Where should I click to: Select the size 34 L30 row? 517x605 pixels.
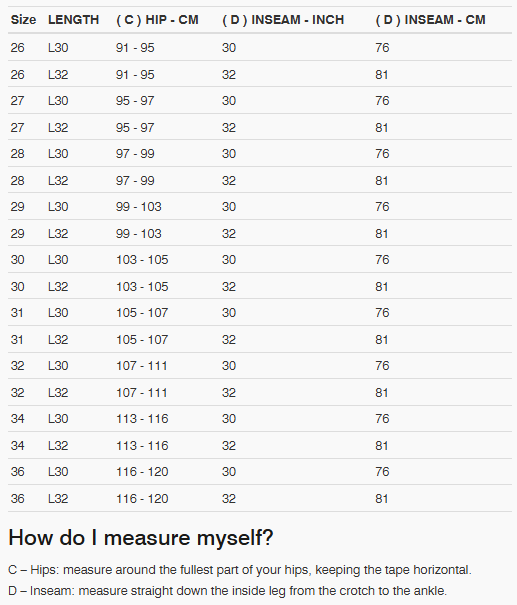(260, 419)
